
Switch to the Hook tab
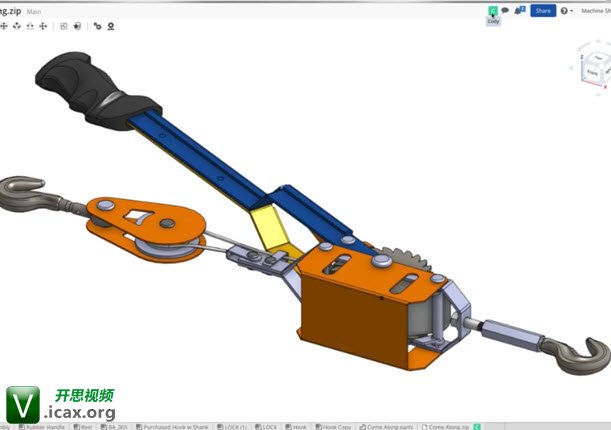point(296,427)
